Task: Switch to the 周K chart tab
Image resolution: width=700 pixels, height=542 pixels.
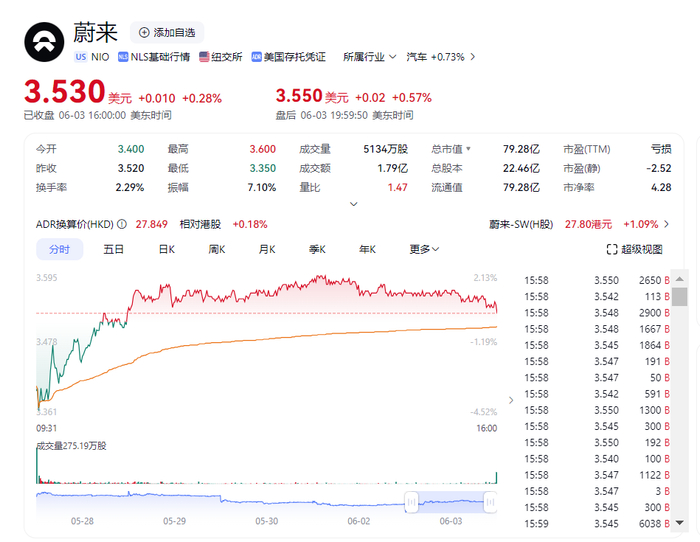Action: click(217, 249)
